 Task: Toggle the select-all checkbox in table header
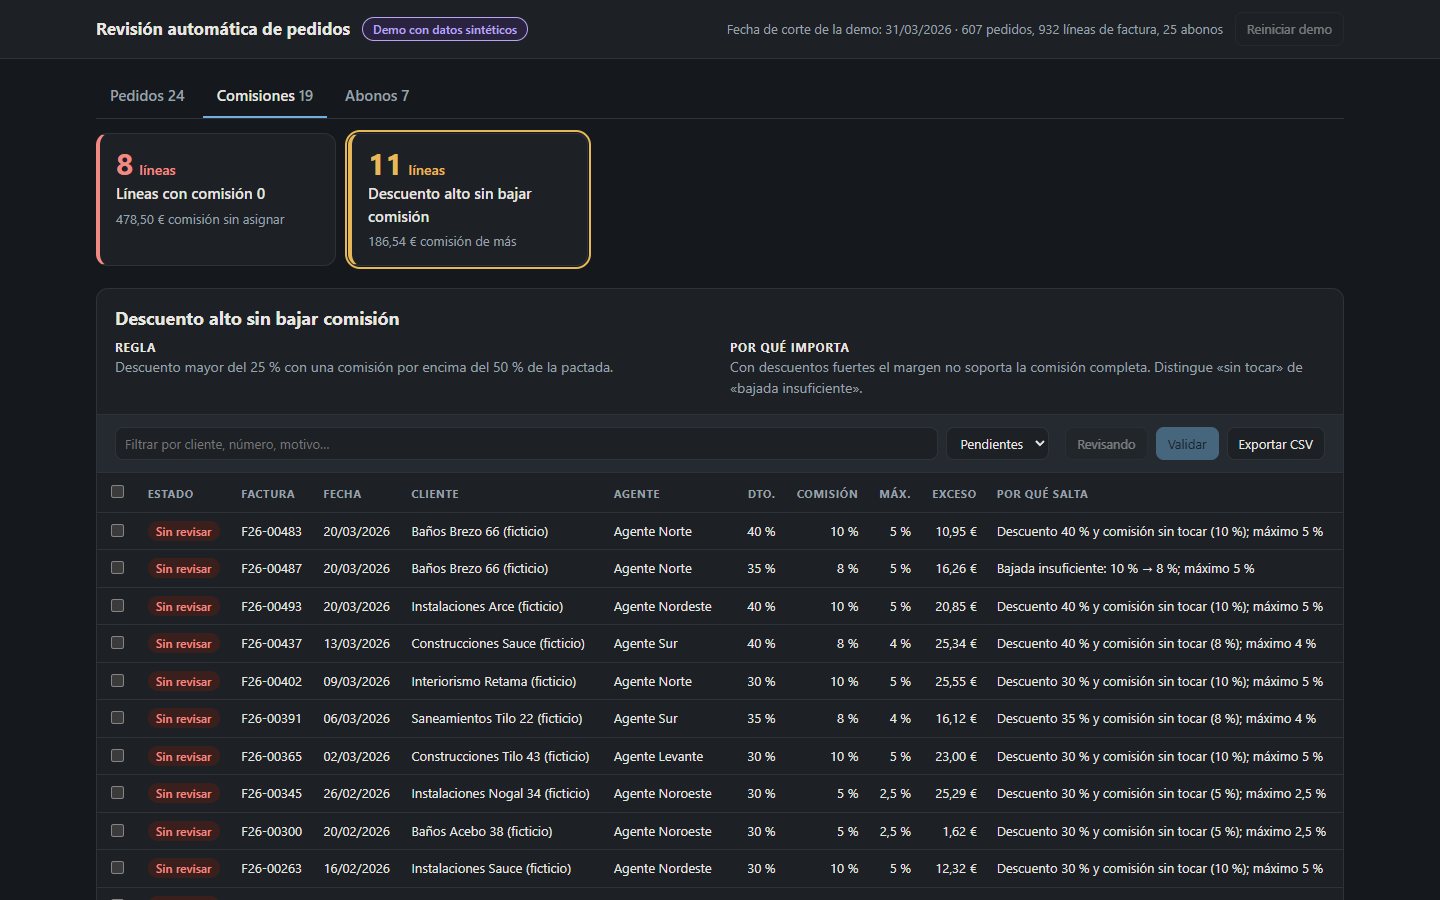click(x=118, y=492)
